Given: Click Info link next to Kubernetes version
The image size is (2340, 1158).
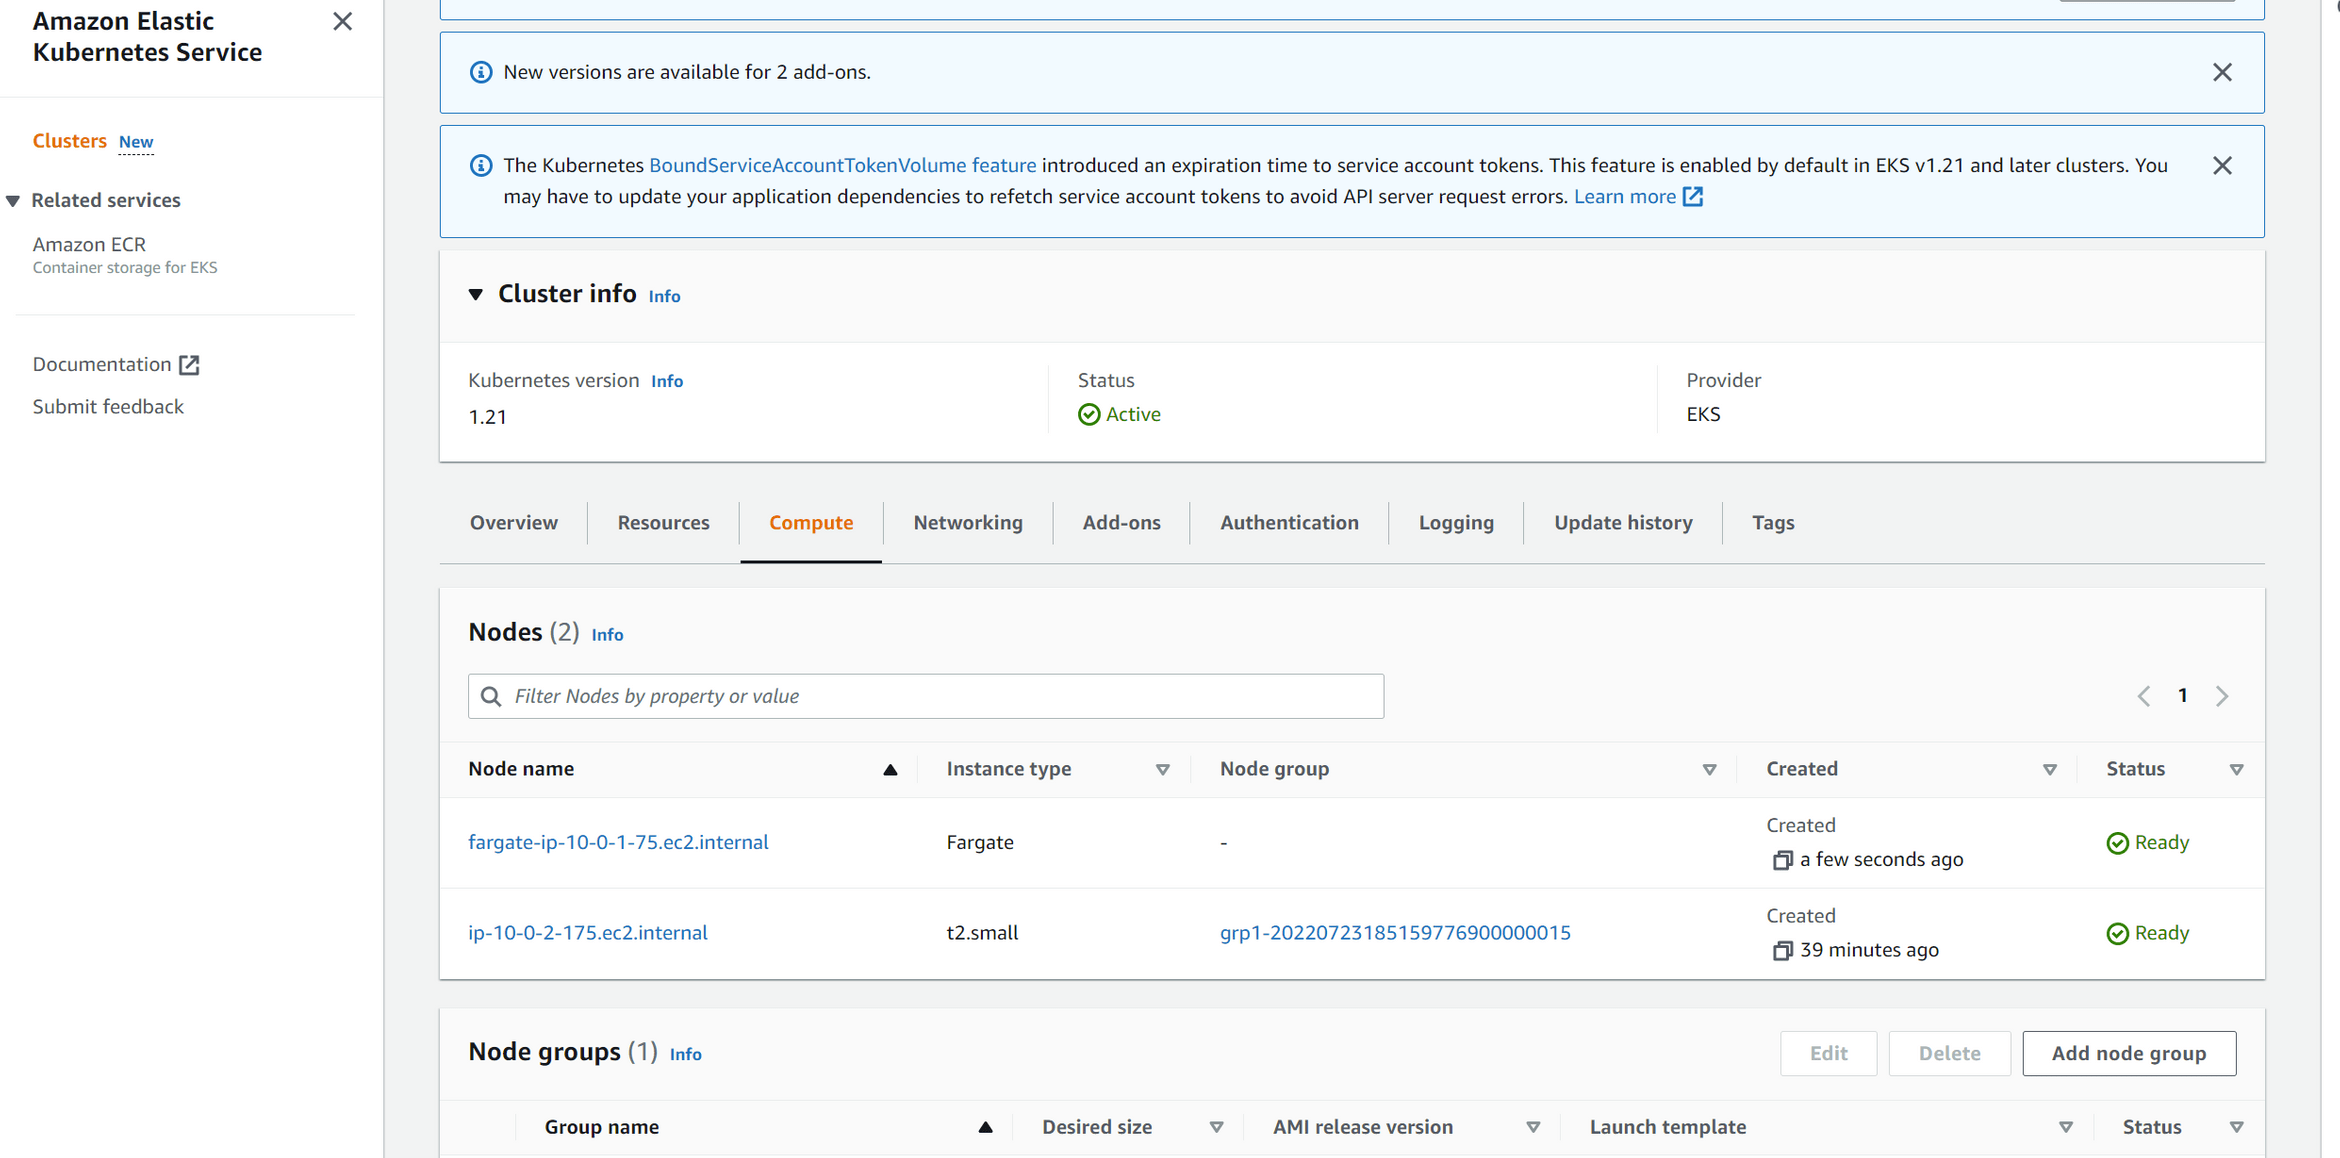Looking at the screenshot, I should click(x=667, y=381).
